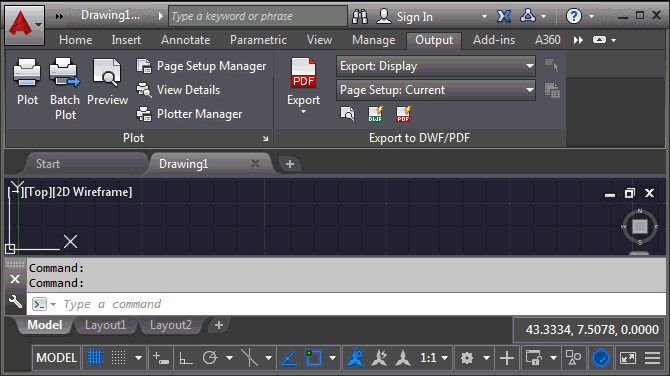
Task: Open the Help question mark
Action: click(573, 16)
